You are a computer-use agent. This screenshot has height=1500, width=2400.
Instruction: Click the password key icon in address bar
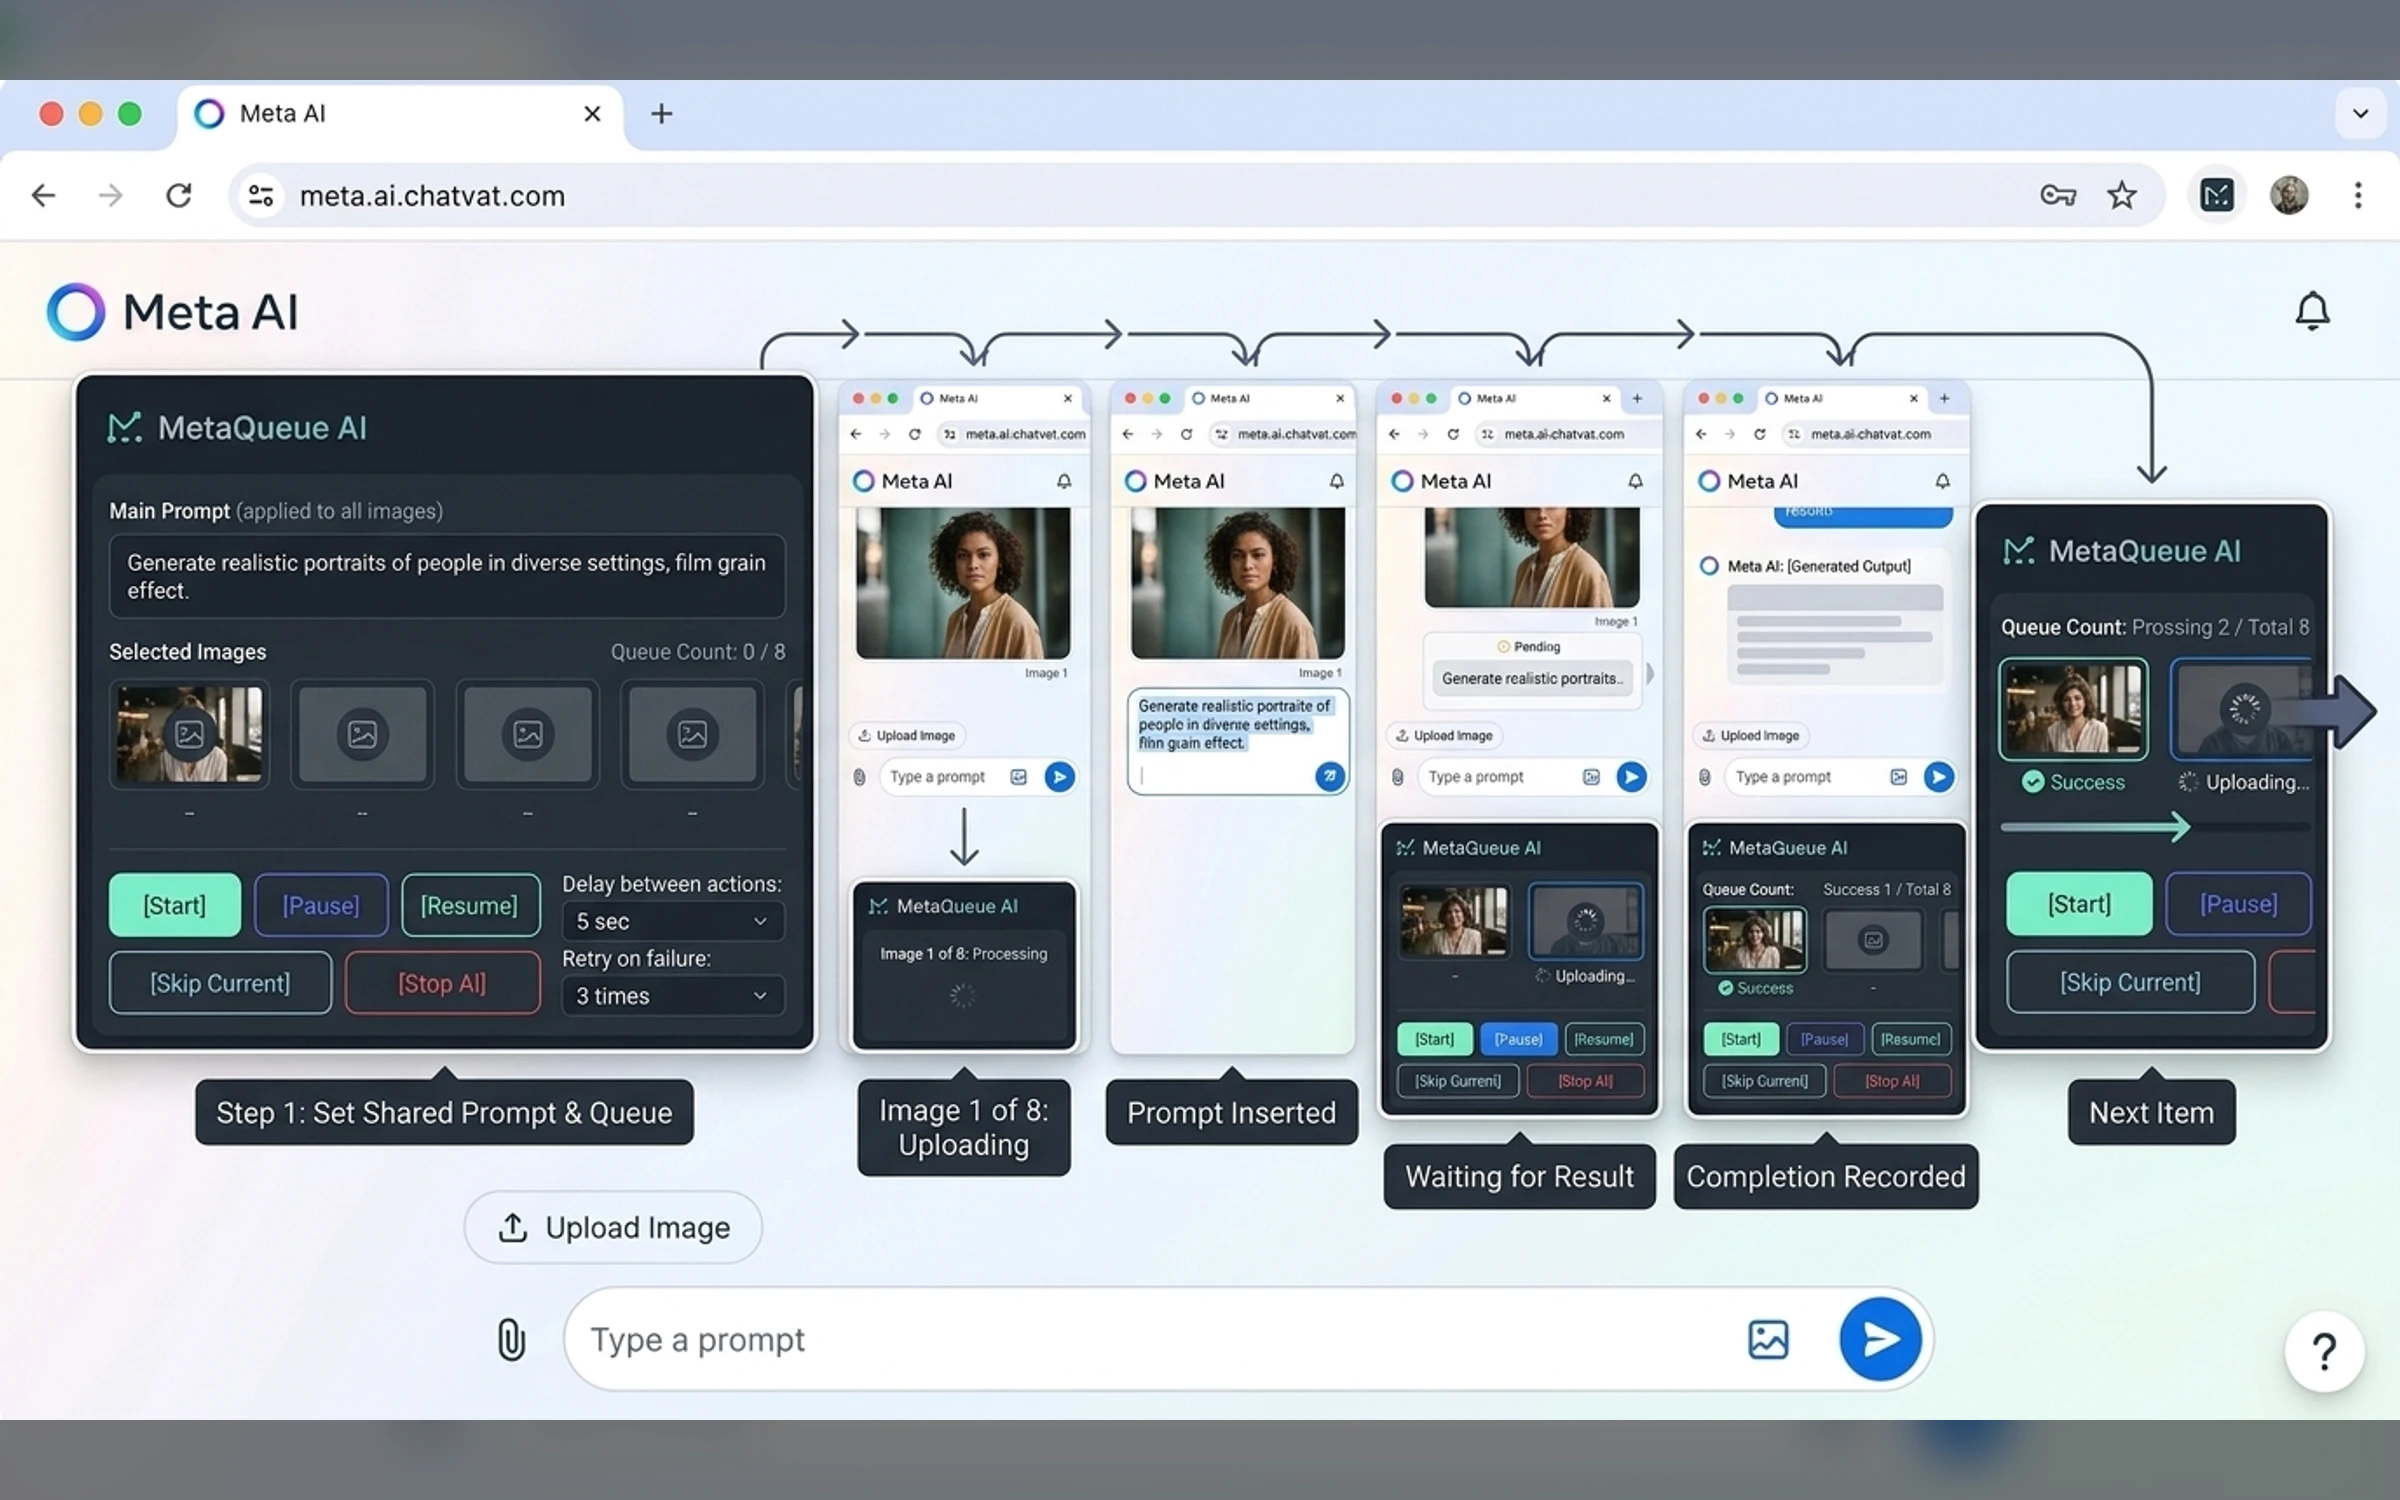pyautogui.click(x=2058, y=195)
